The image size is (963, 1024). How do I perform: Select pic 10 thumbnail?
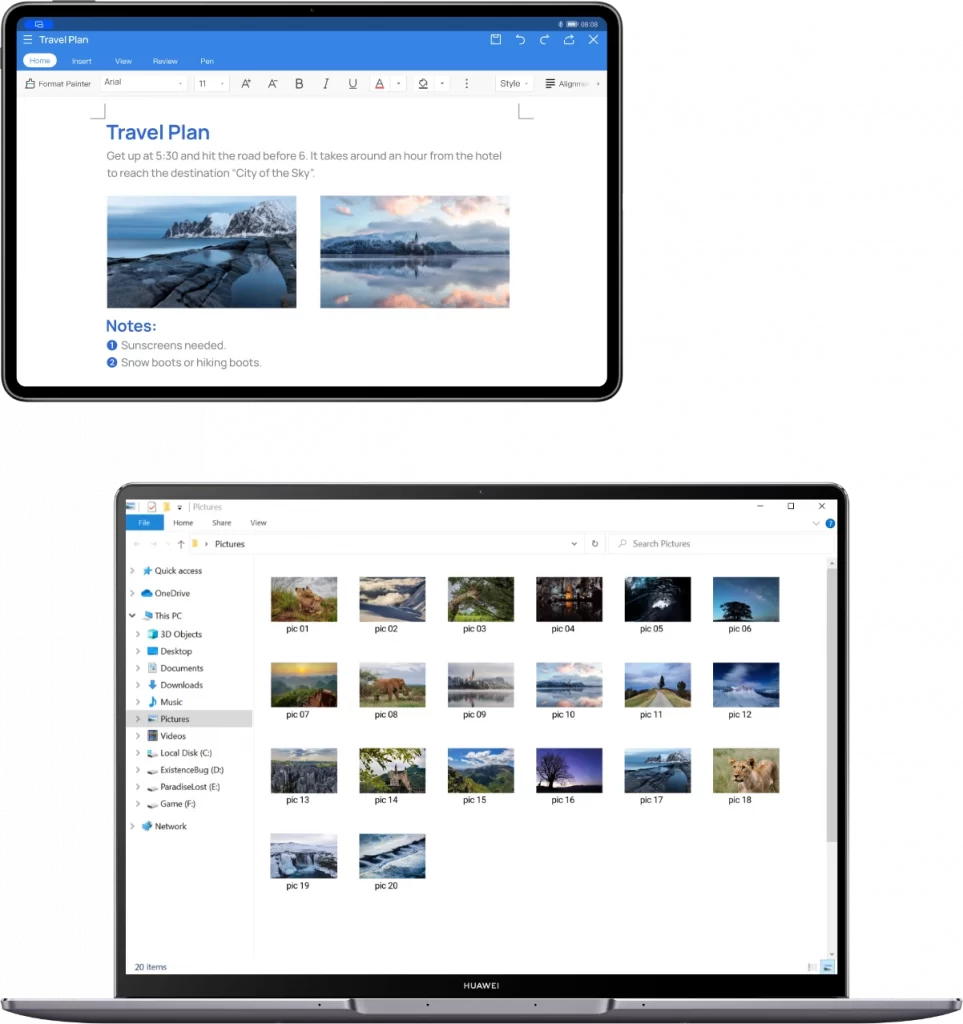tap(569, 685)
